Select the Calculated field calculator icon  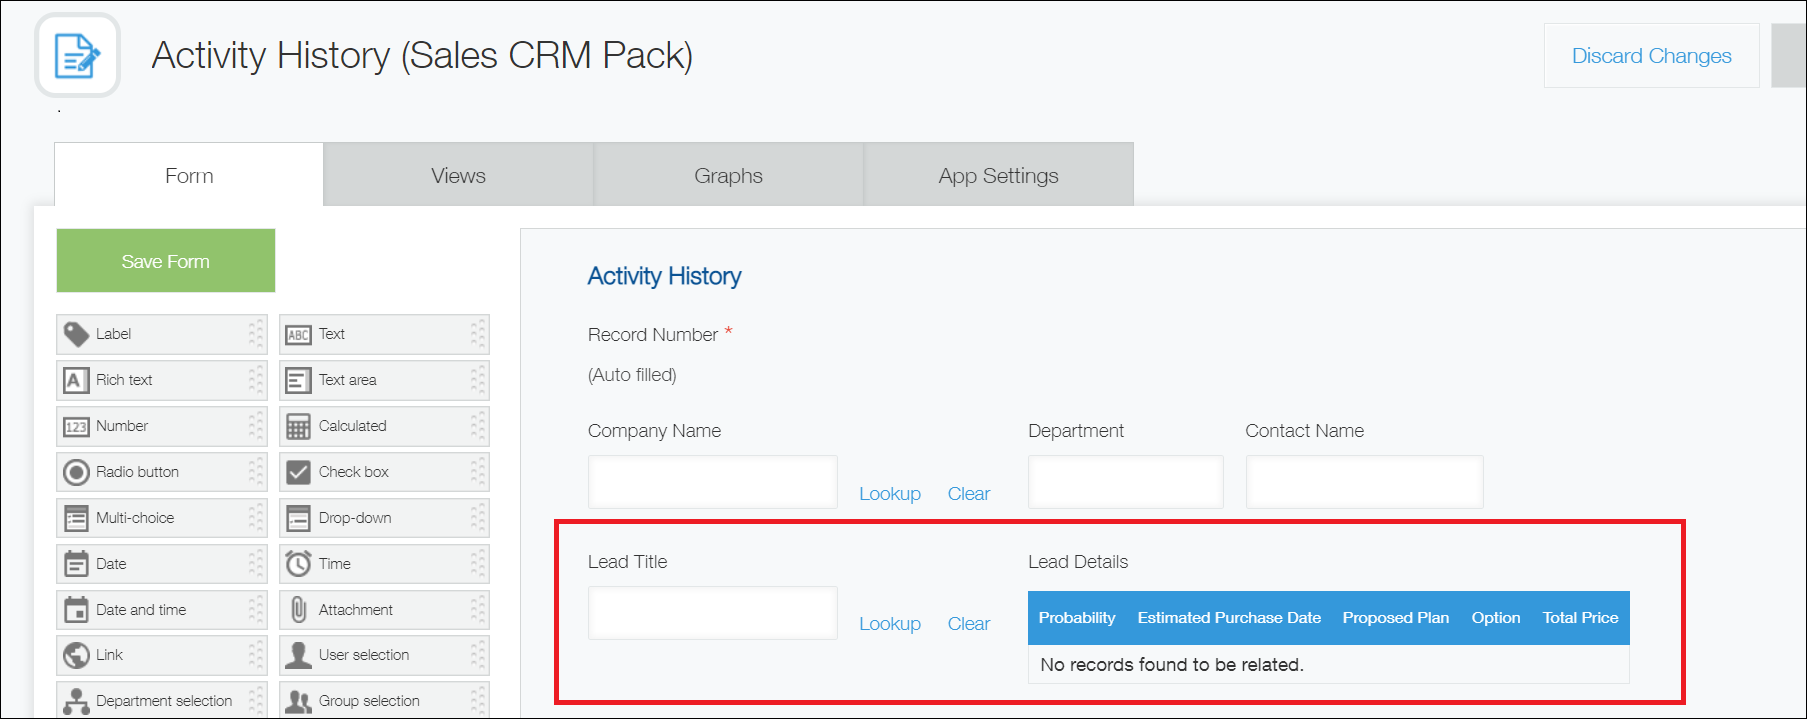[x=298, y=427]
